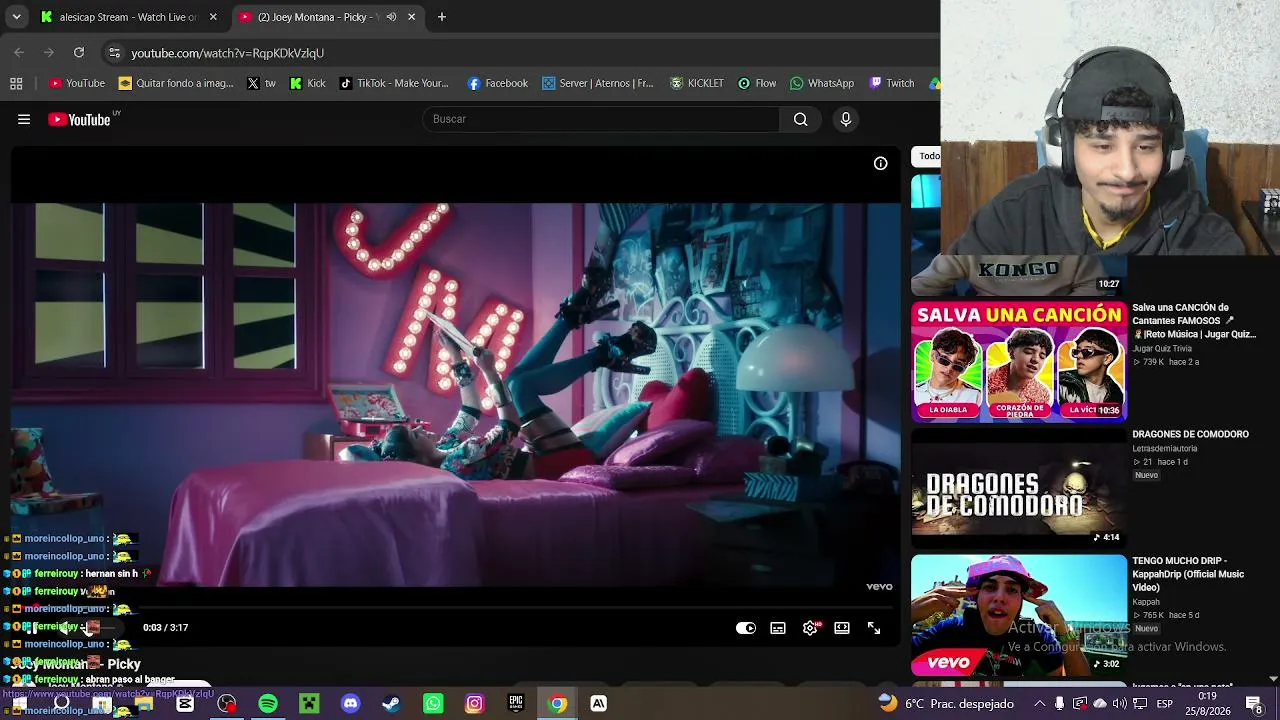Open the YouTube guide hamburger menu
Viewport: 1280px width, 720px height.
[24, 119]
